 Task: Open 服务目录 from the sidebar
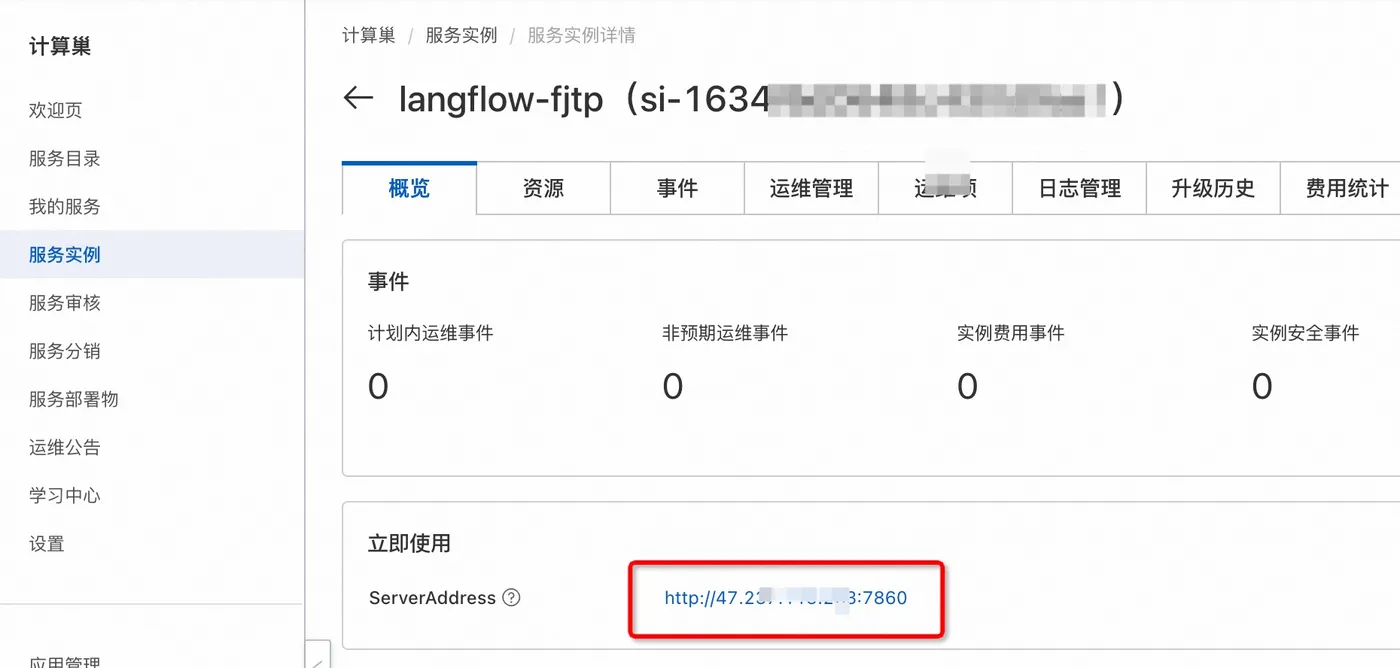coord(64,158)
